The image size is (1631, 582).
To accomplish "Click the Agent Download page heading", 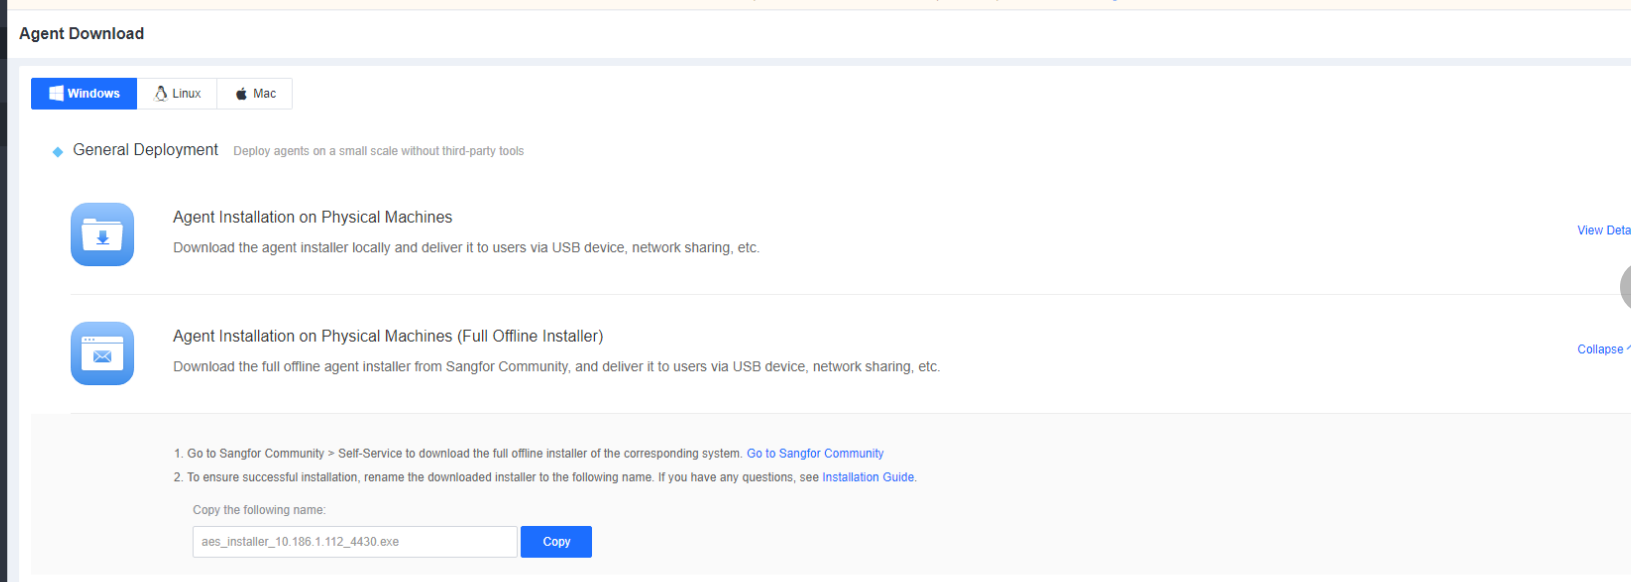I will 81,33.
